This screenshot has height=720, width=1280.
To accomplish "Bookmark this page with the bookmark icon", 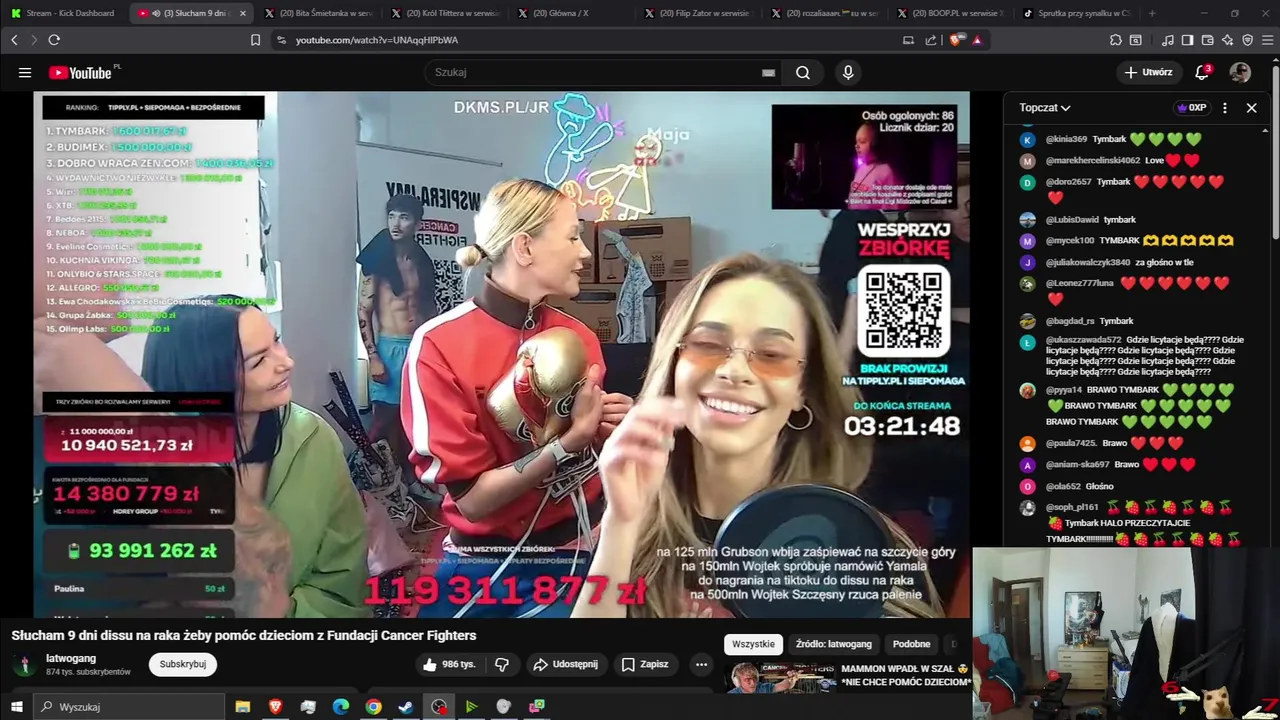I will click(255, 40).
